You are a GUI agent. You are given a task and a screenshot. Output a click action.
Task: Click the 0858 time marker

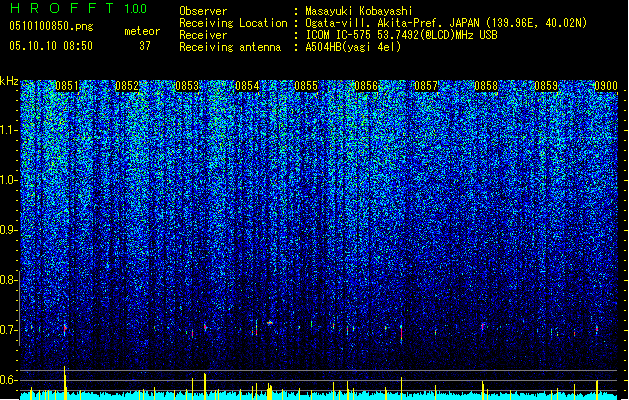[x=486, y=86]
